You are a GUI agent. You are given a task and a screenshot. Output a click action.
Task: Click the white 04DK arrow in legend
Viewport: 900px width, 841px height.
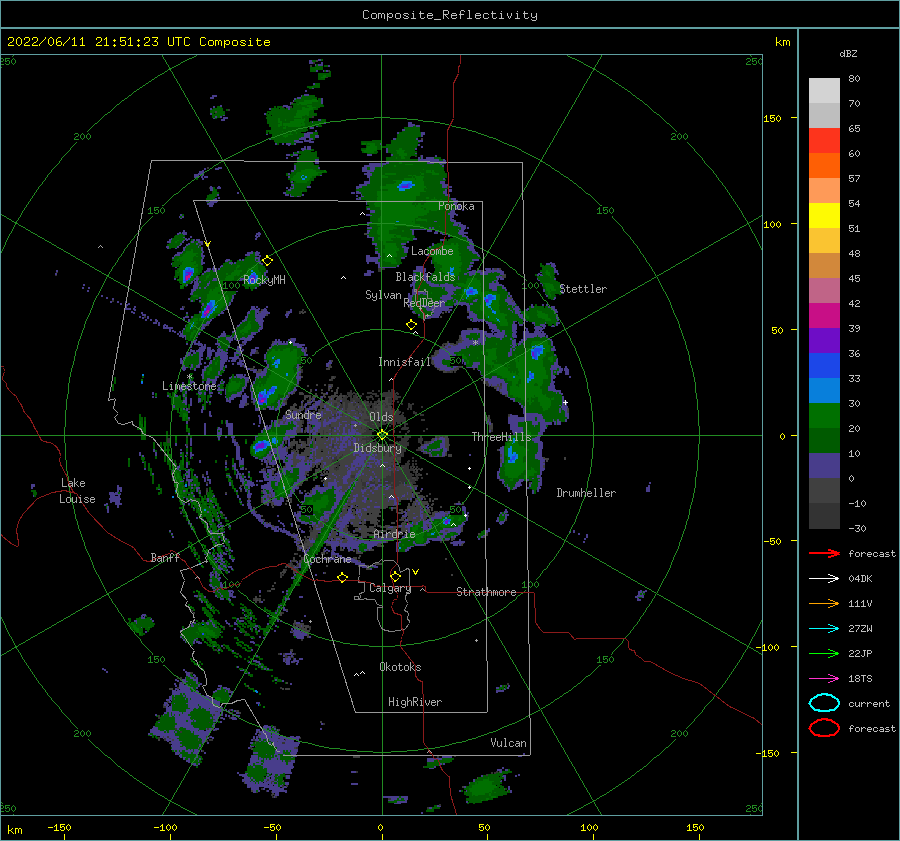(824, 579)
